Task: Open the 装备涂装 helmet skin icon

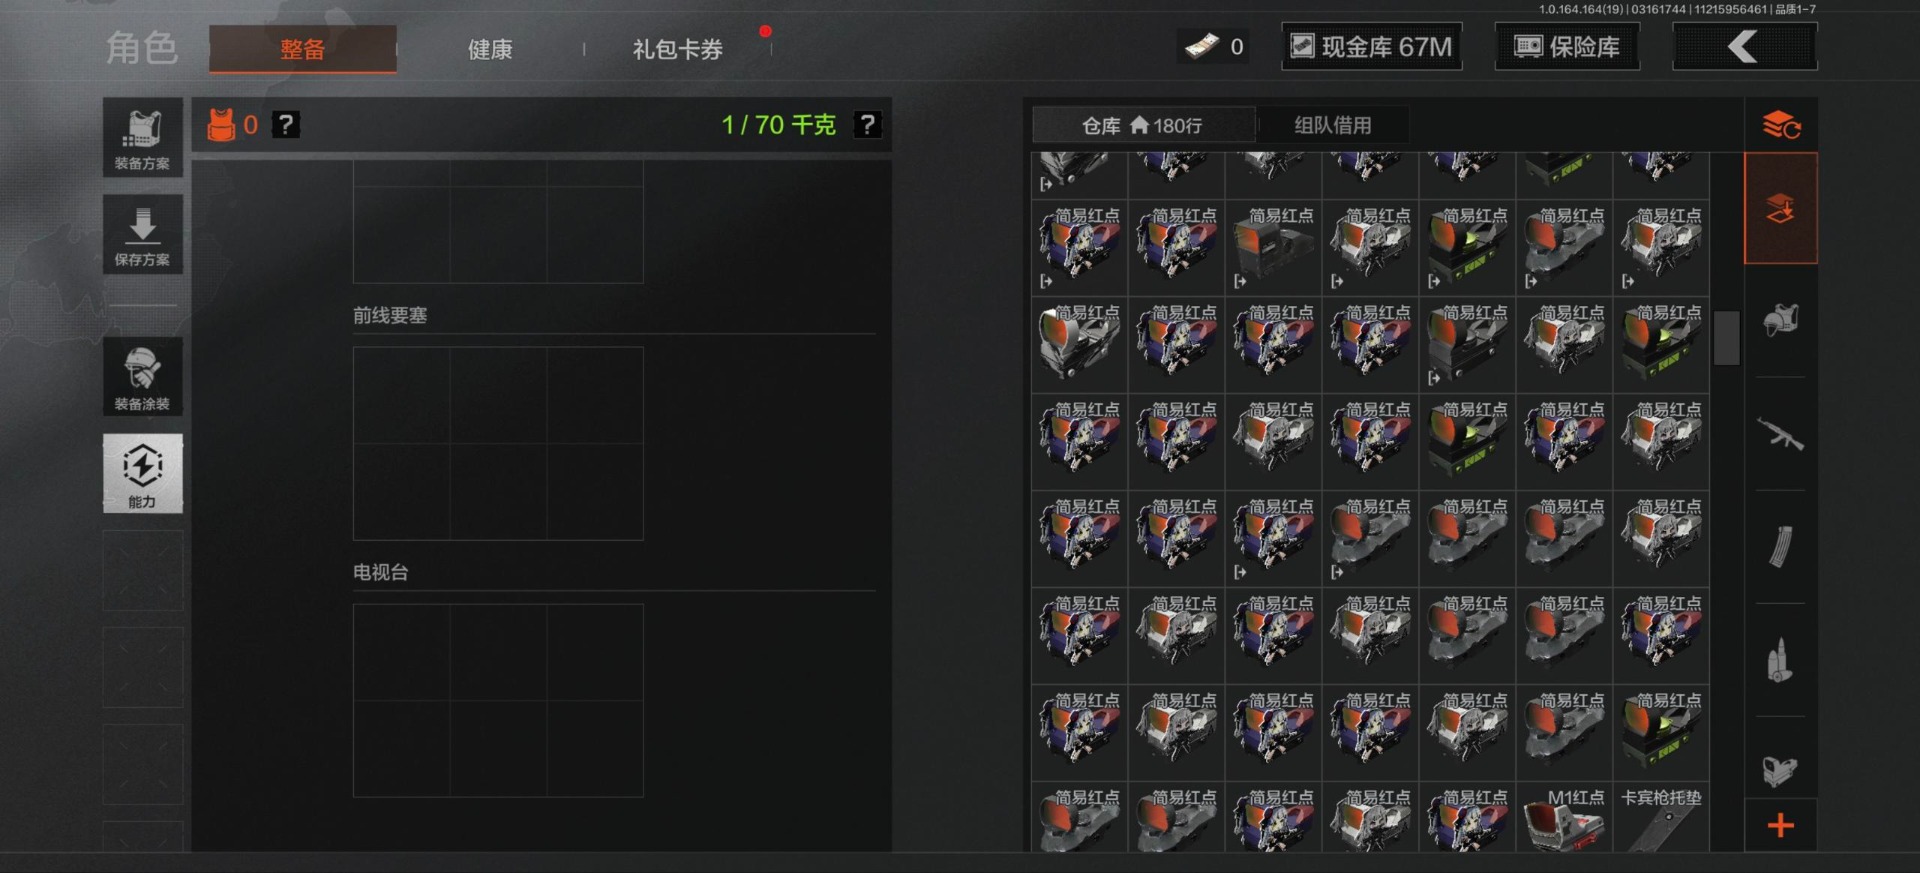Action: (x=142, y=377)
